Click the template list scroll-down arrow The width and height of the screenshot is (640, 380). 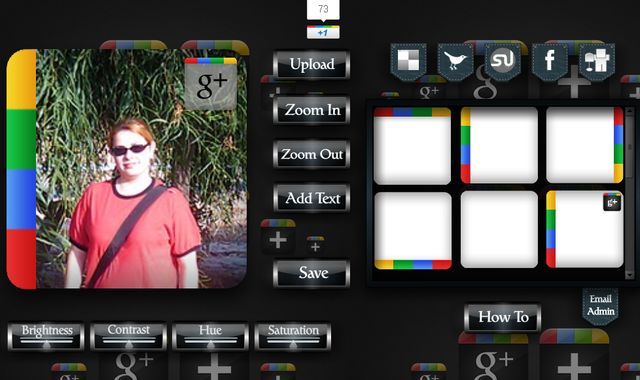point(629,276)
